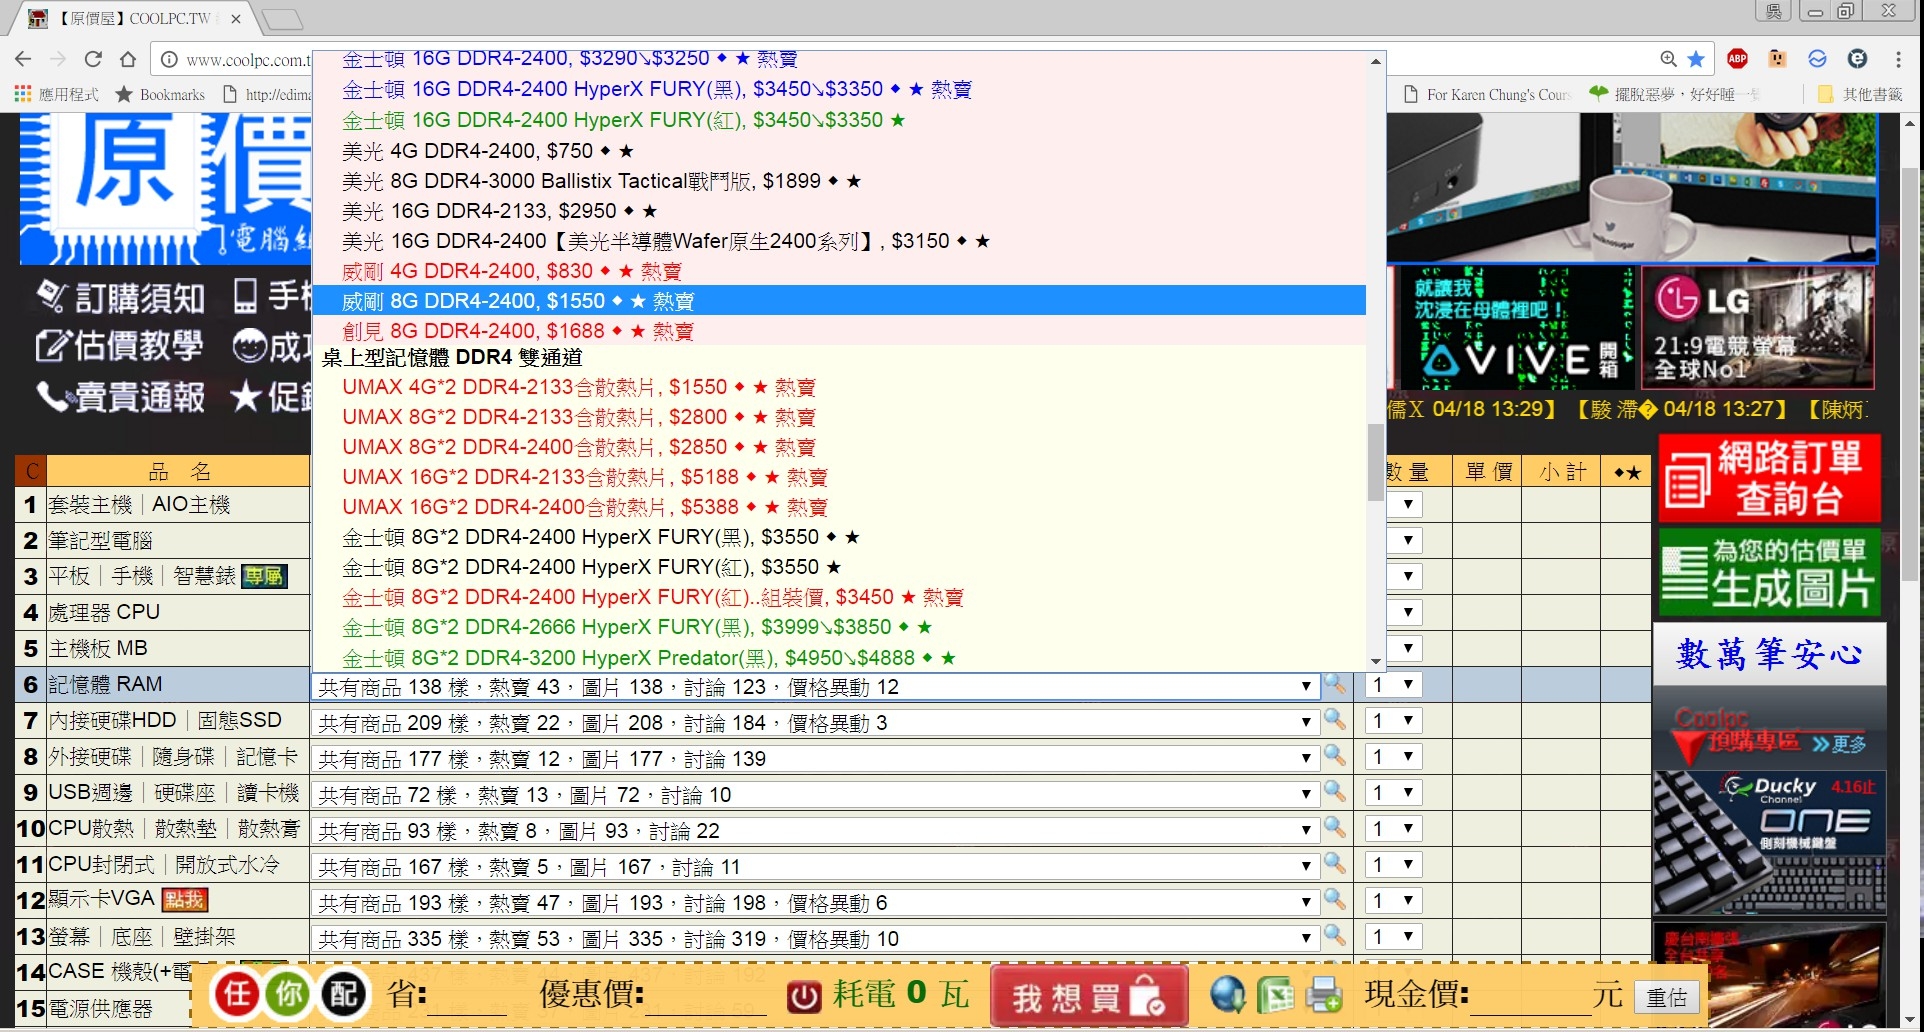Open the dark e-circle extension icon

click(1858, 59)
